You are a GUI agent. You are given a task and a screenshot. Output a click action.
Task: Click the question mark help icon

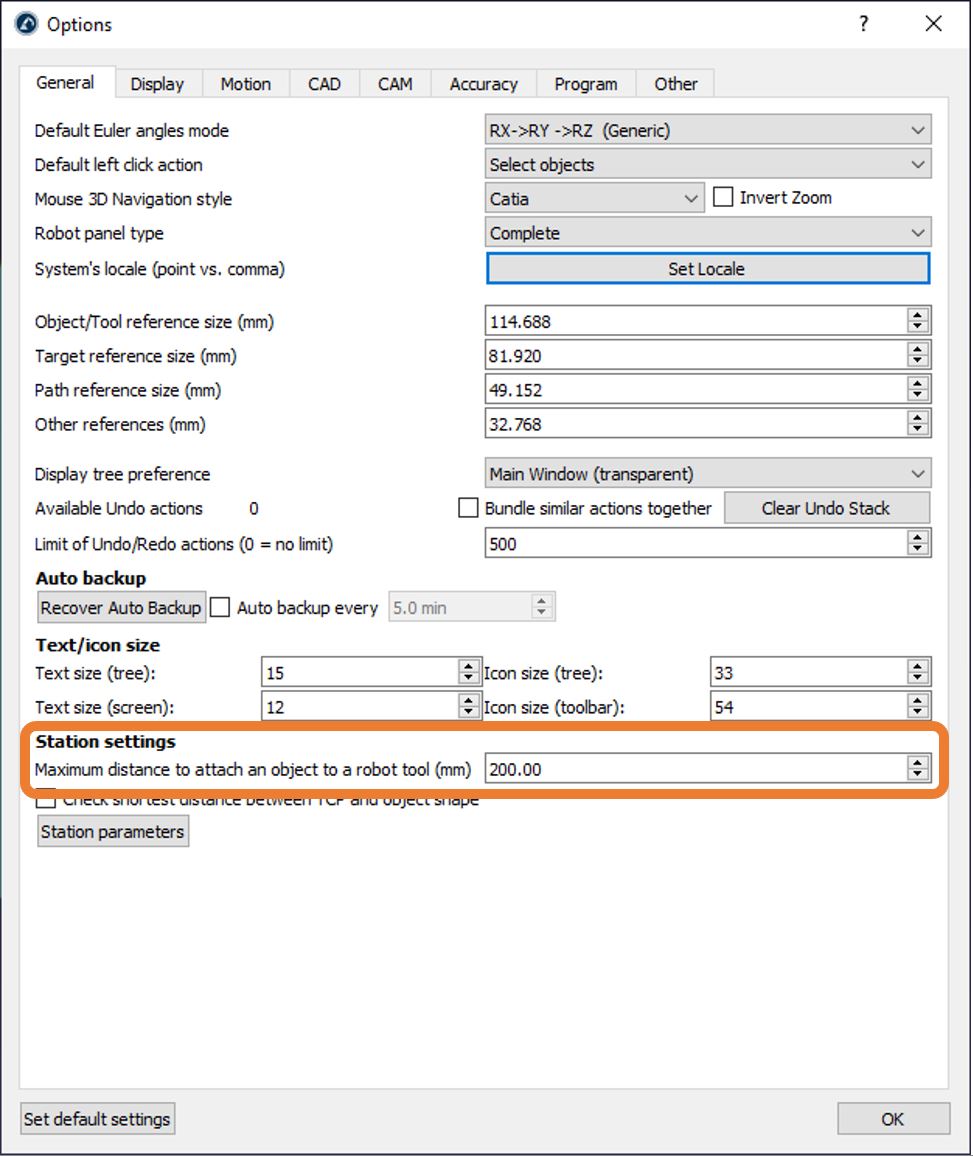(864, 24)
